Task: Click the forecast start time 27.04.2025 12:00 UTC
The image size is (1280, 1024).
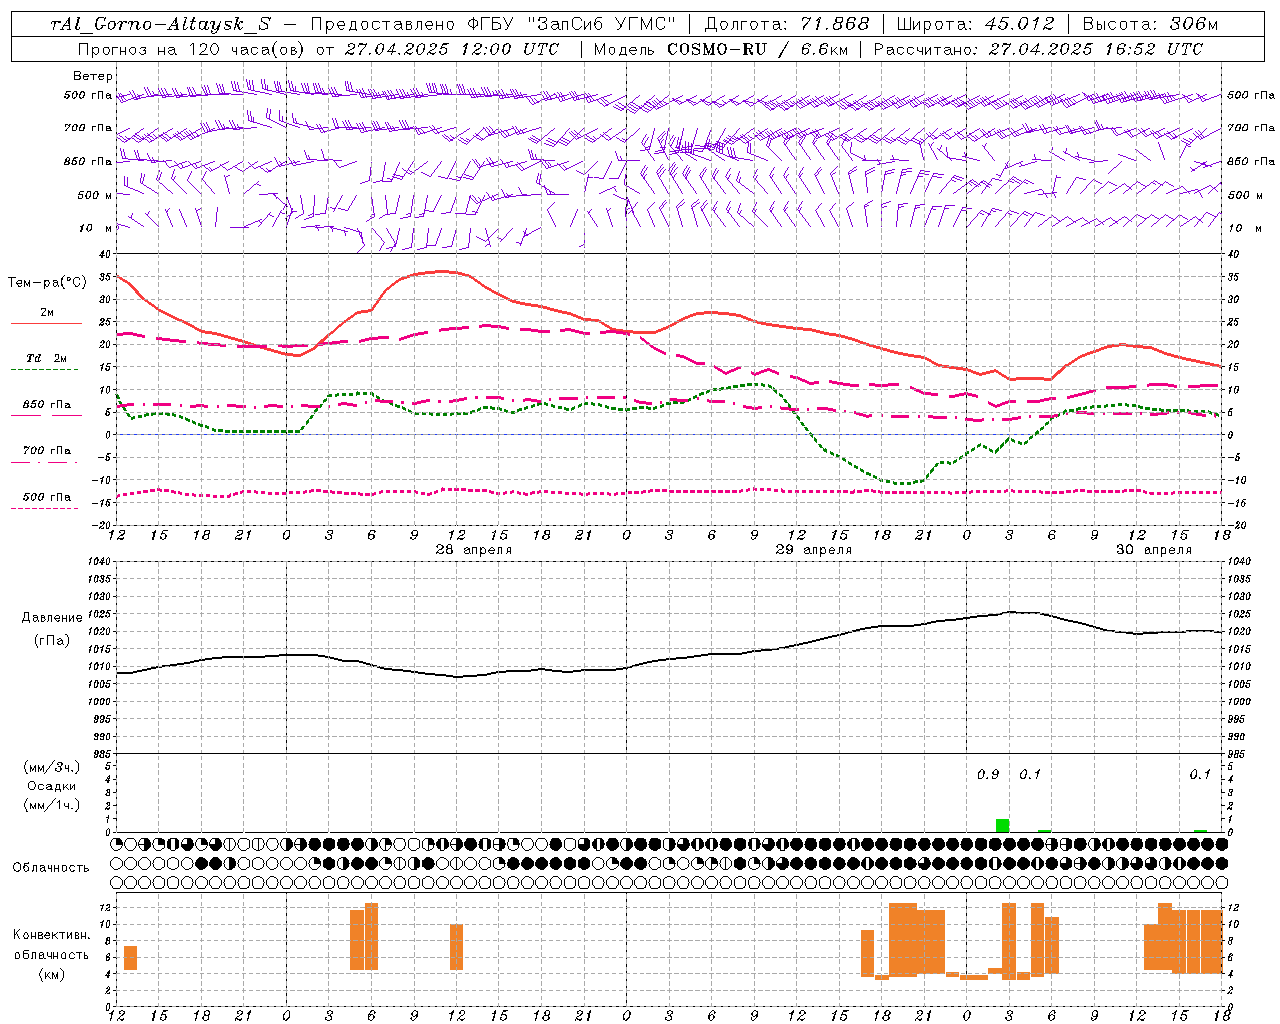Action: tap(452, 49)
